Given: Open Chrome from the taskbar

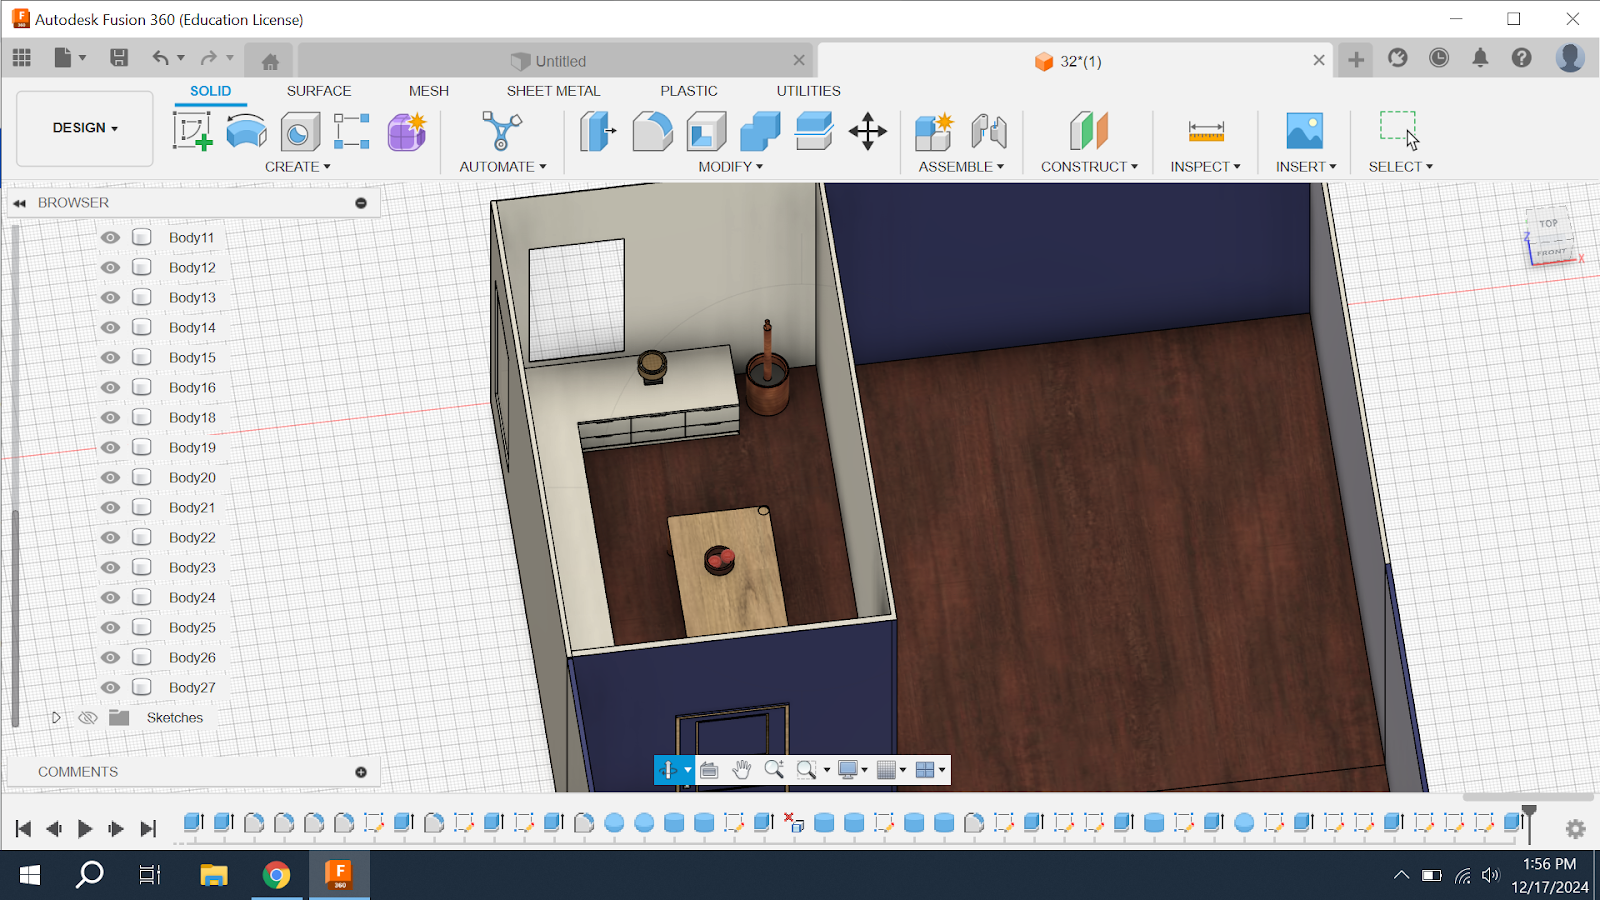Looking at the screenshot, I should (277, 875).
